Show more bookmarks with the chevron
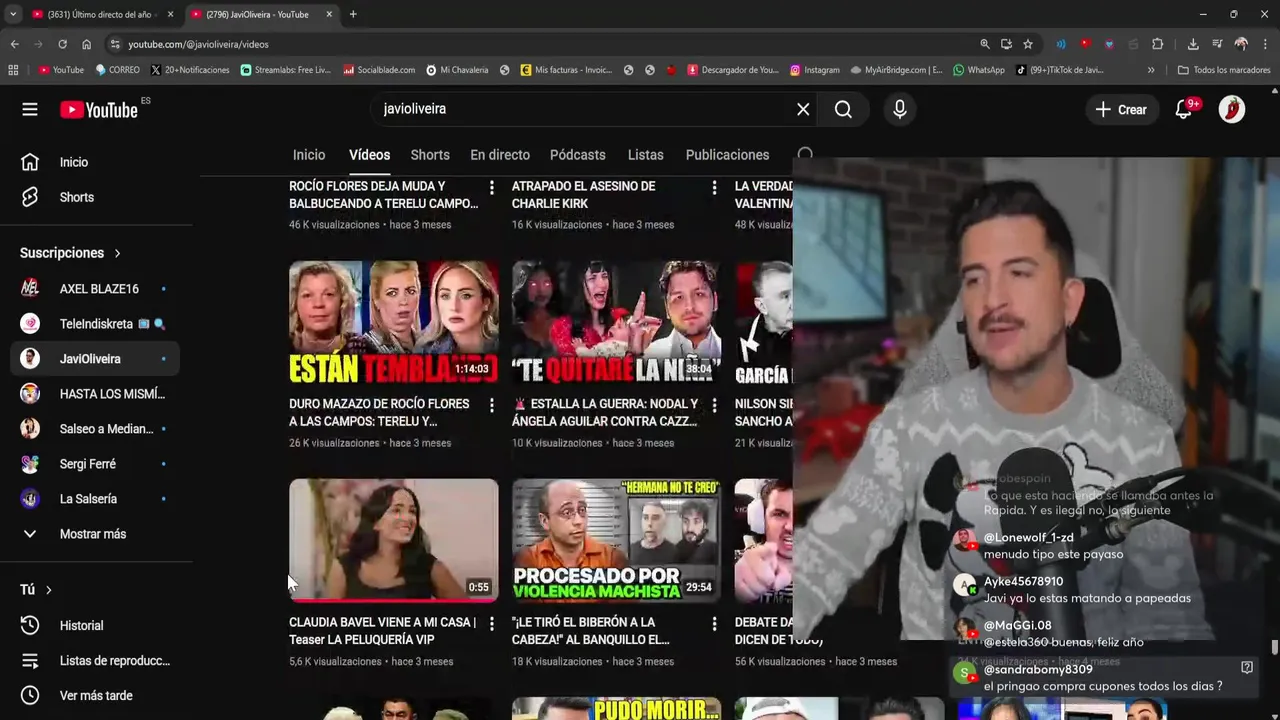The width and height of the screenshot is (1280, 720). click(1151, 70)
